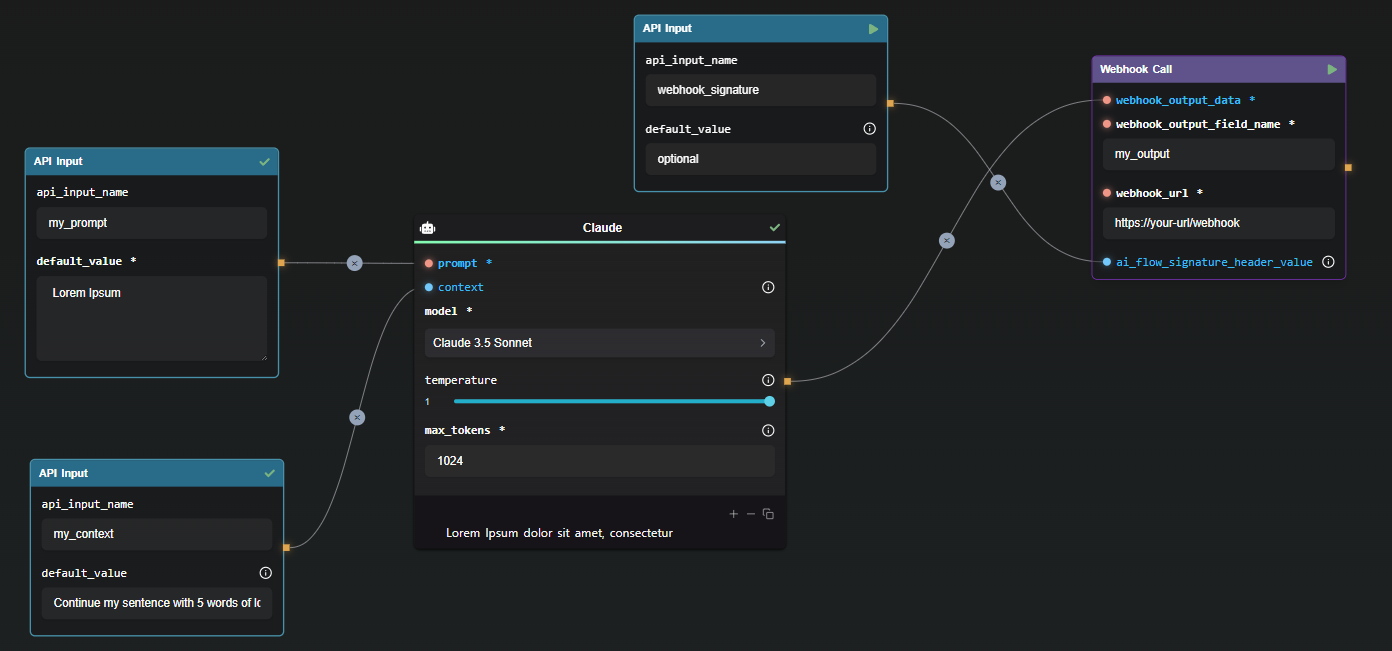
Task: Open the default_value info on the webhook_signature node
Action: coord(869,128)
